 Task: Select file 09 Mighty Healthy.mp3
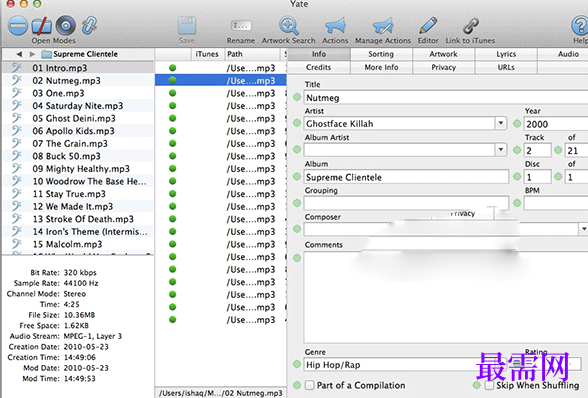[x=78, y=168]
